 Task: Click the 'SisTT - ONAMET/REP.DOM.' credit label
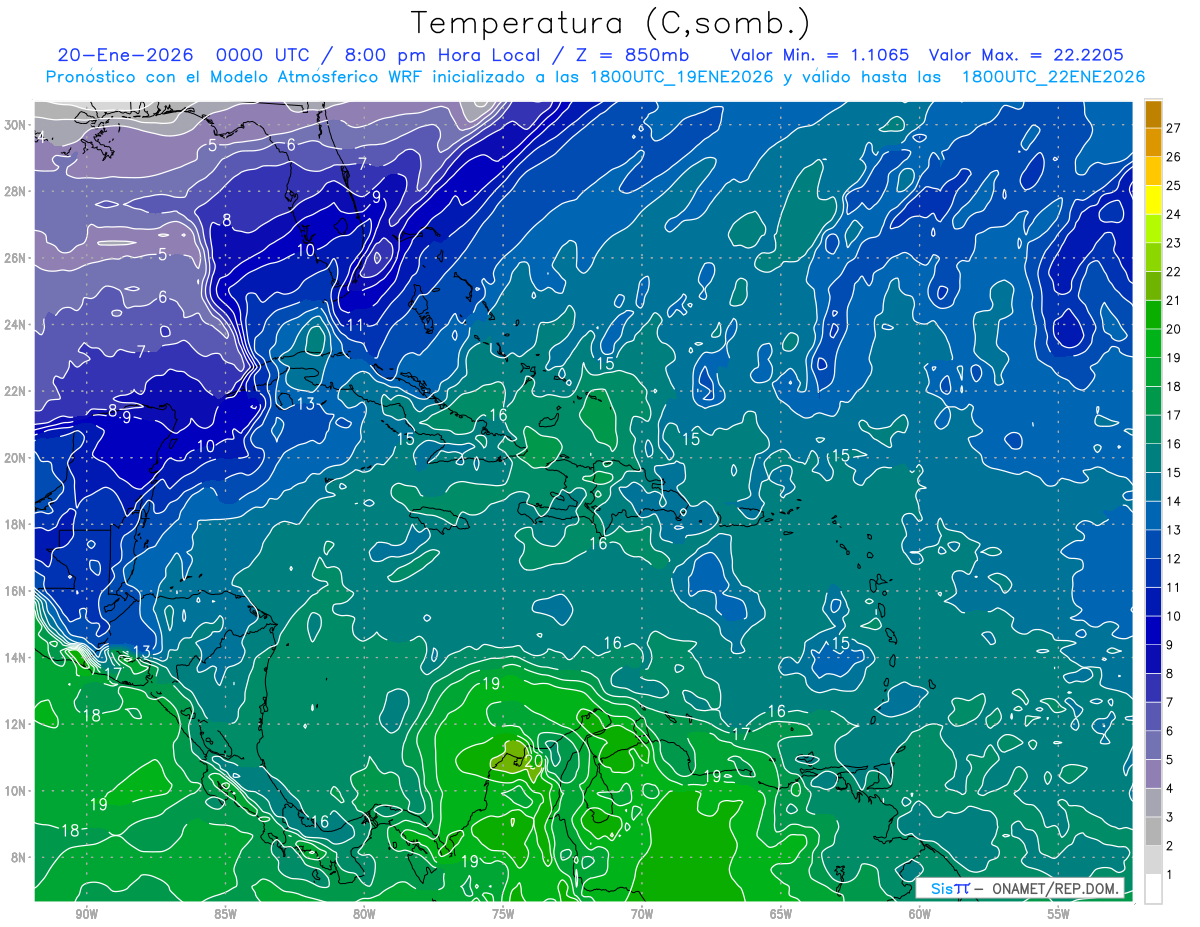click(x=1021, y=889)
